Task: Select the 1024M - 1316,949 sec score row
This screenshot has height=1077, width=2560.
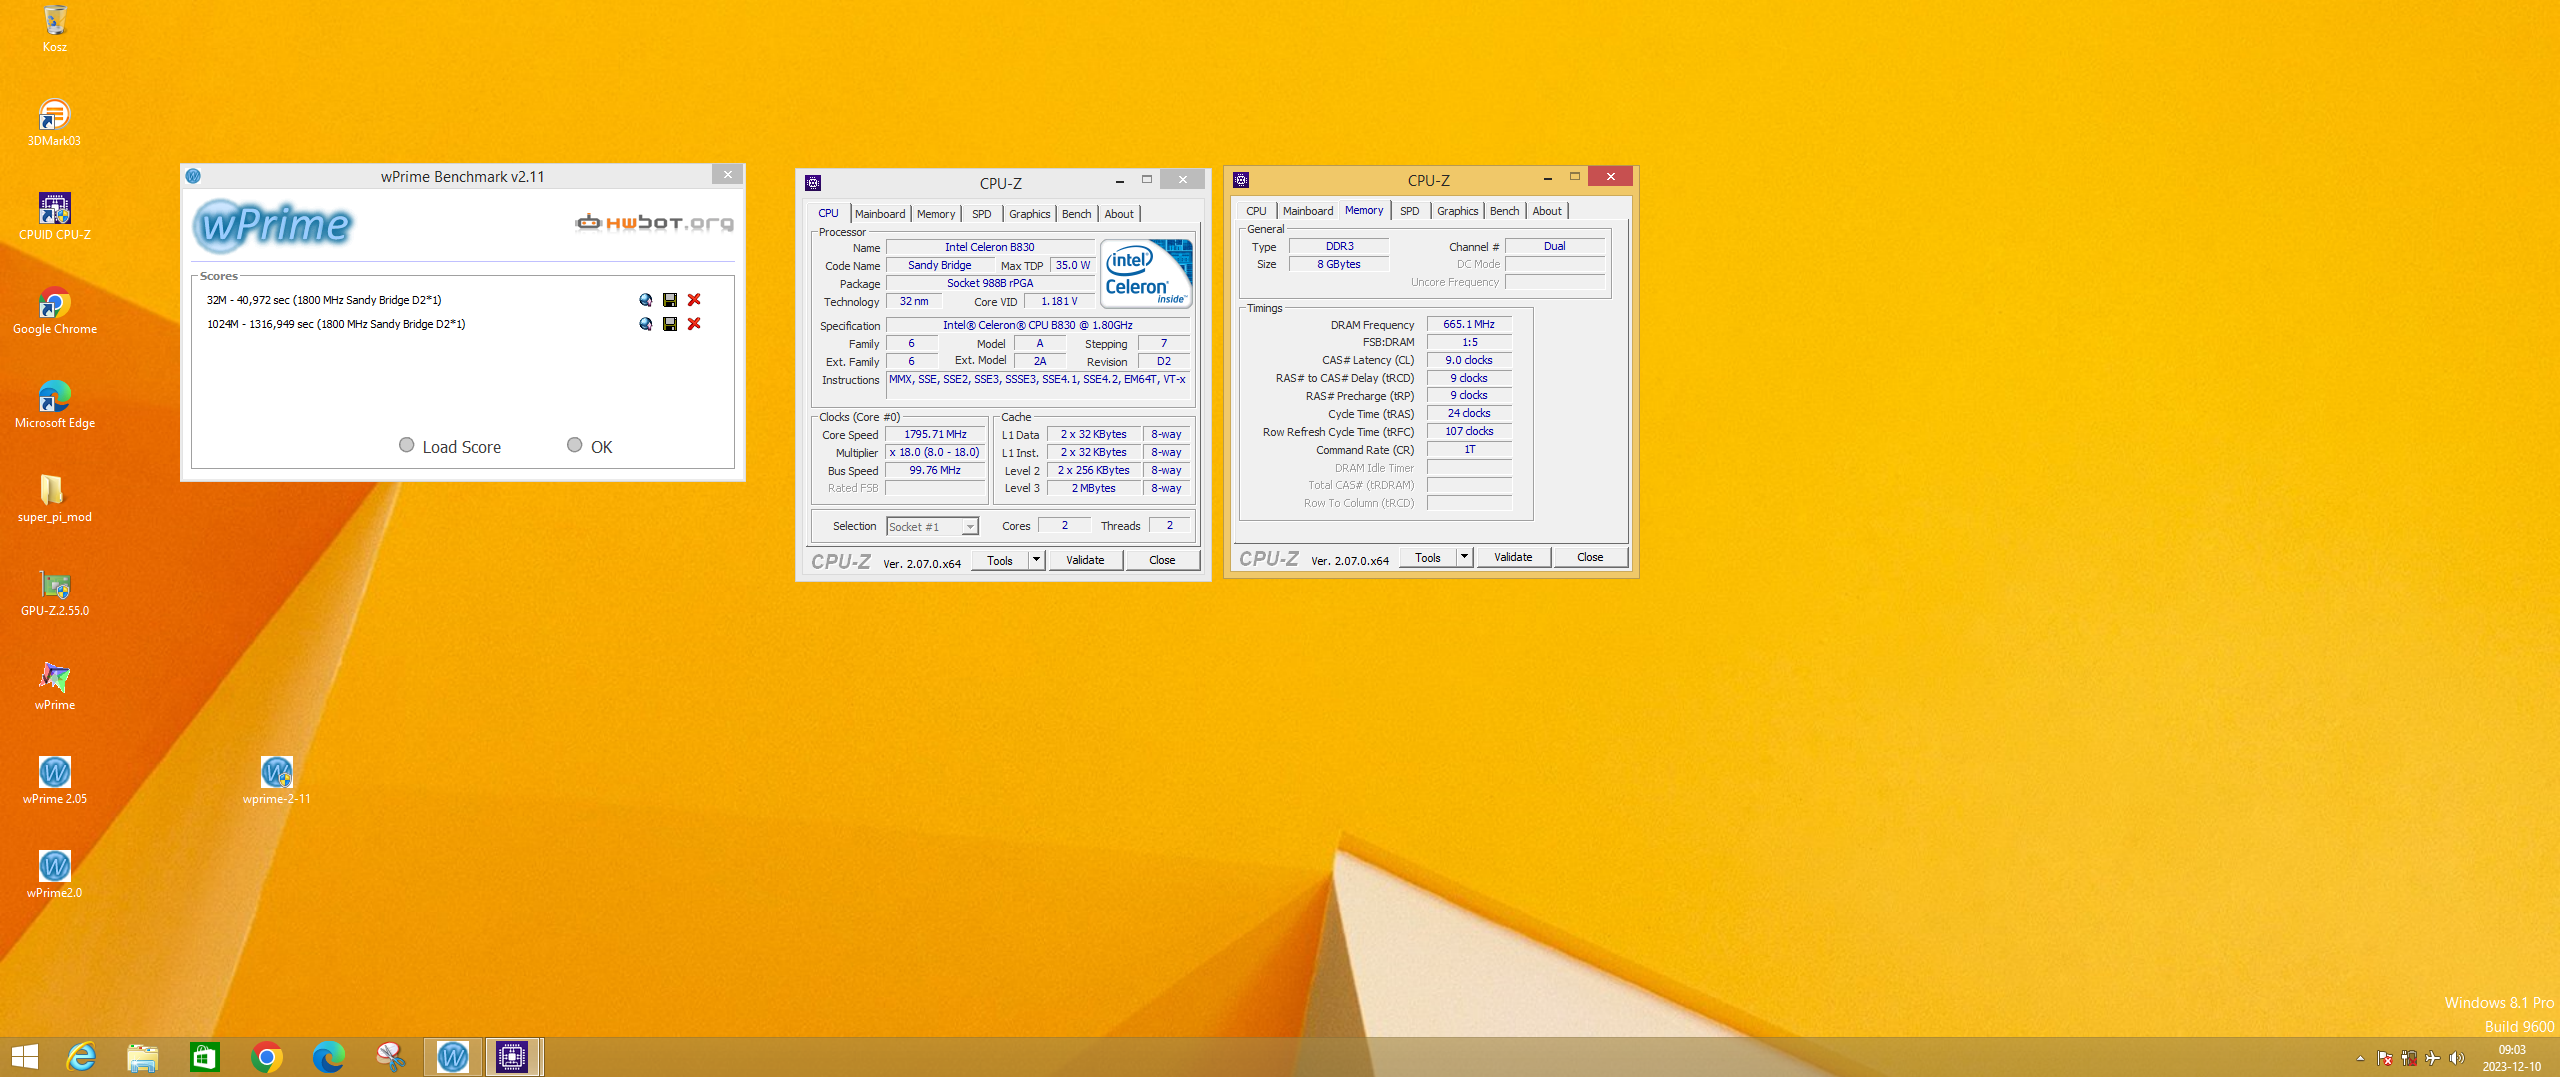Action: (336, 324)
